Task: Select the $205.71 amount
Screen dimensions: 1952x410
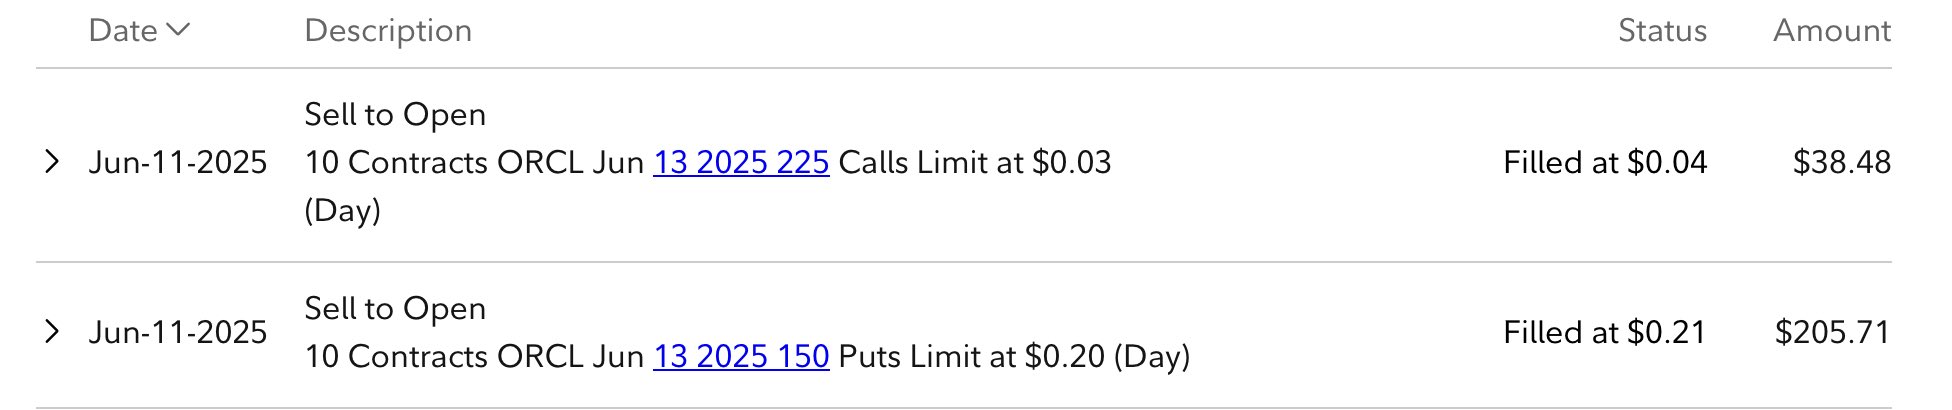Action: 1833,332
